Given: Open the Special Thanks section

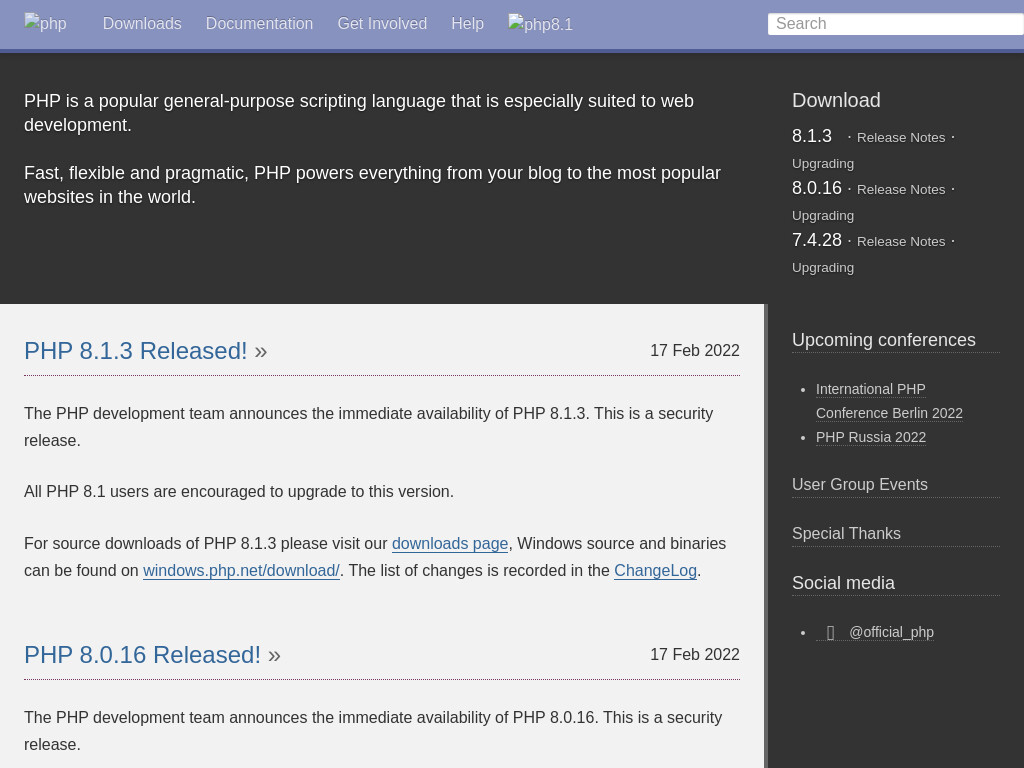Looking at the screenshot, I should click(x=846, y=534).
